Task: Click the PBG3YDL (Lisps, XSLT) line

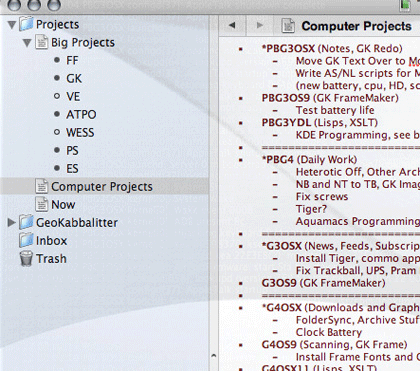Action: coord(319,123)
